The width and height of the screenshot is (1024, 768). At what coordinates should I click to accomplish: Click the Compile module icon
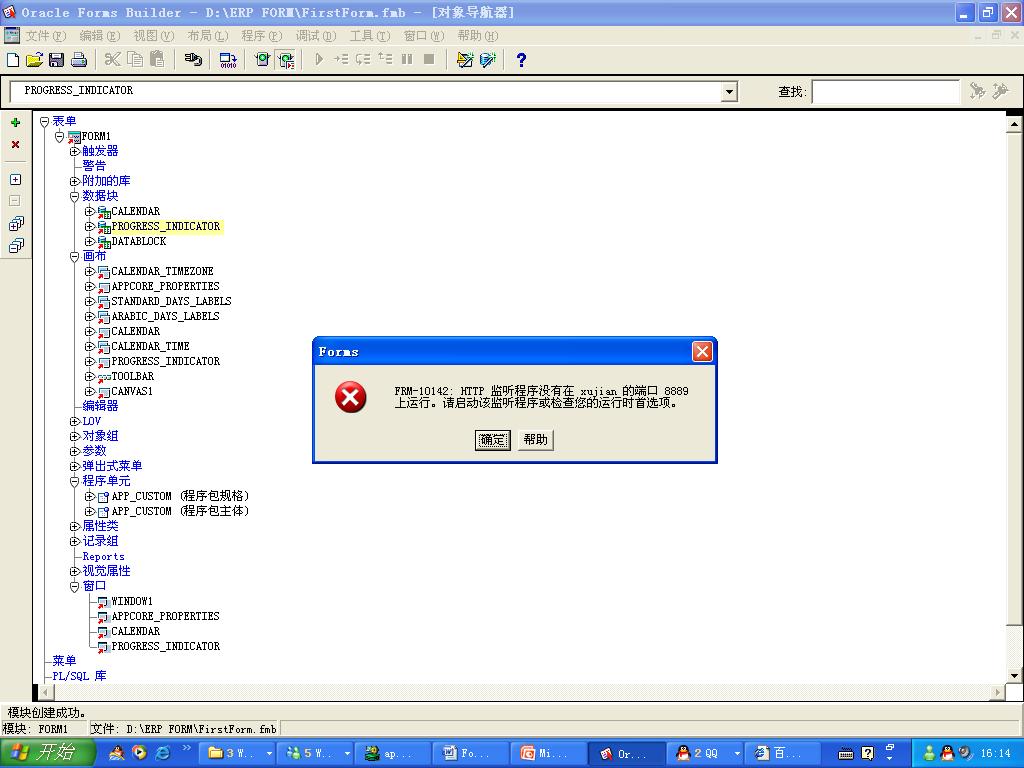228,60
